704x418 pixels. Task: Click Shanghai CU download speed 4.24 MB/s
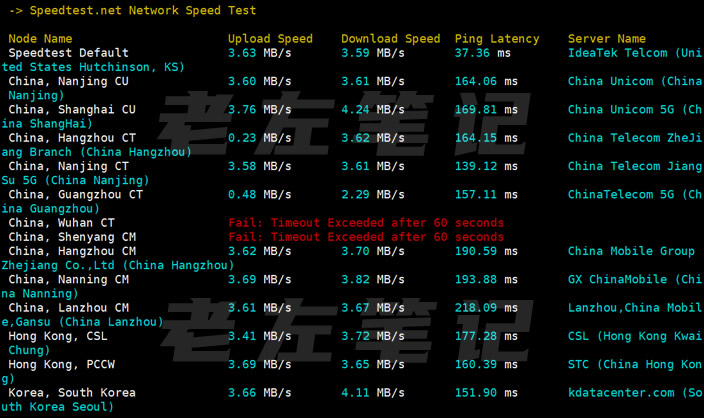[x=373, y=110]
